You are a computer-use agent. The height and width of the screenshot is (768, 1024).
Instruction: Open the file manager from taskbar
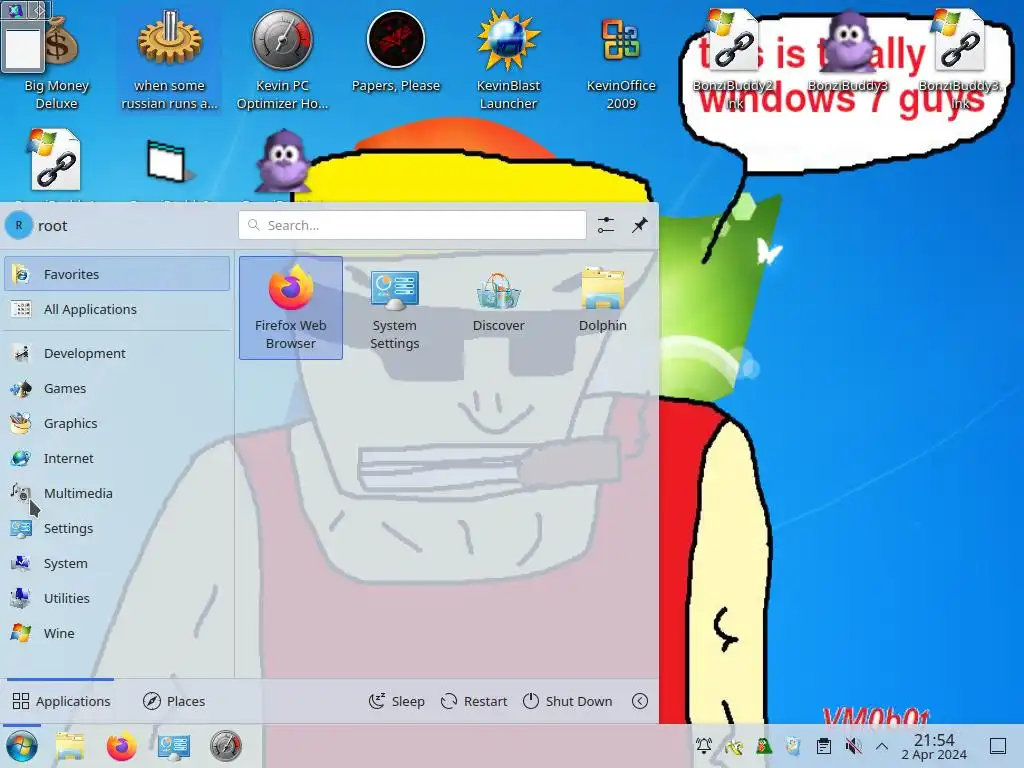tap(70, 746)
